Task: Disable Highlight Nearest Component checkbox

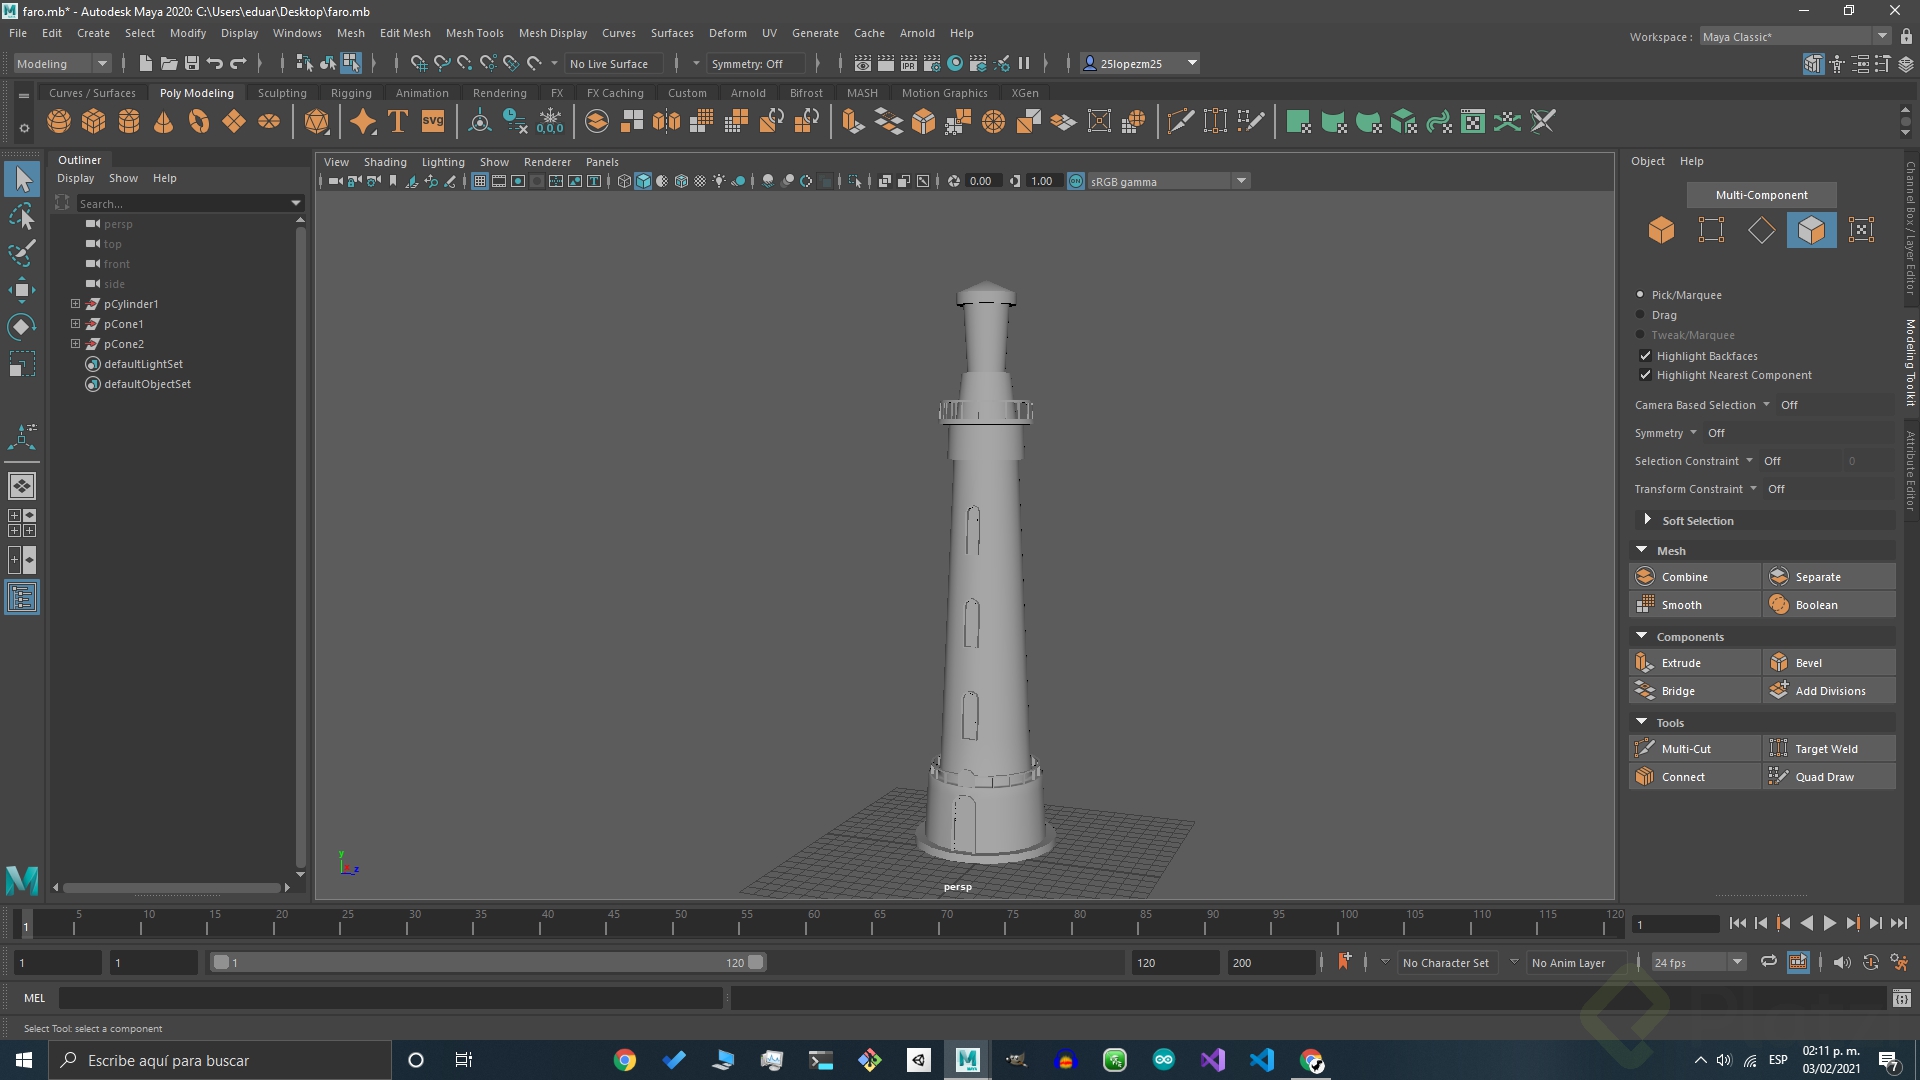Action: (1645, 375)
